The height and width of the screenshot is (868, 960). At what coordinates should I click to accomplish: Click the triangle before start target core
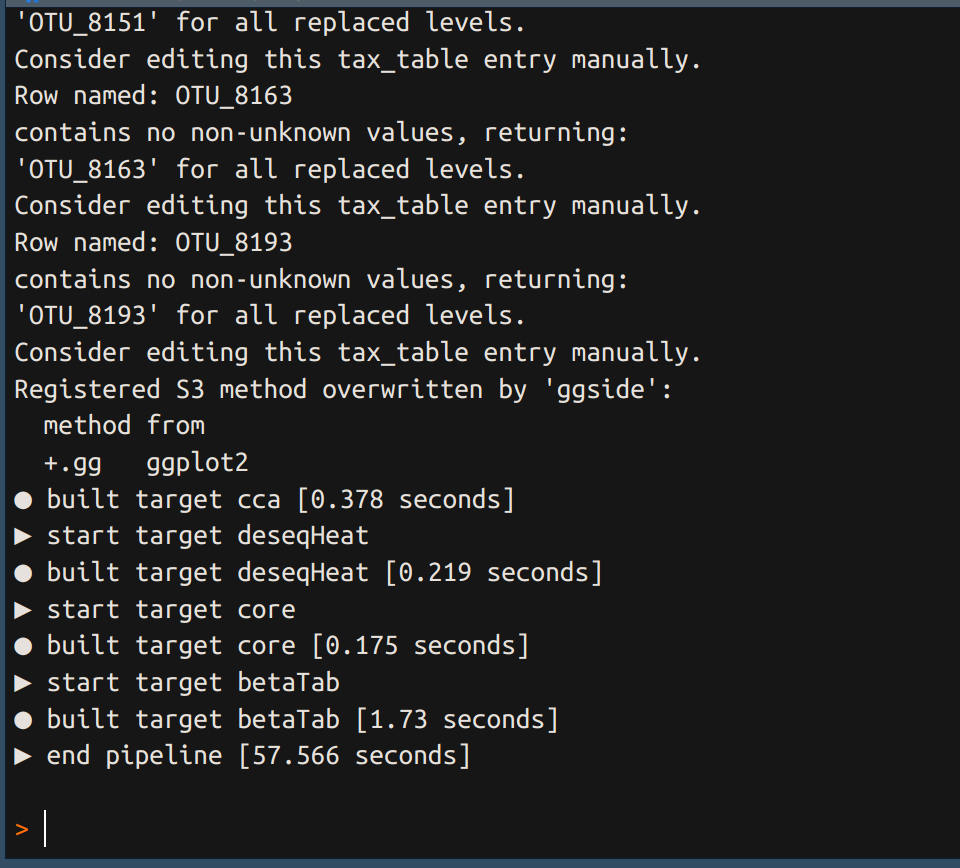[23, 609]
